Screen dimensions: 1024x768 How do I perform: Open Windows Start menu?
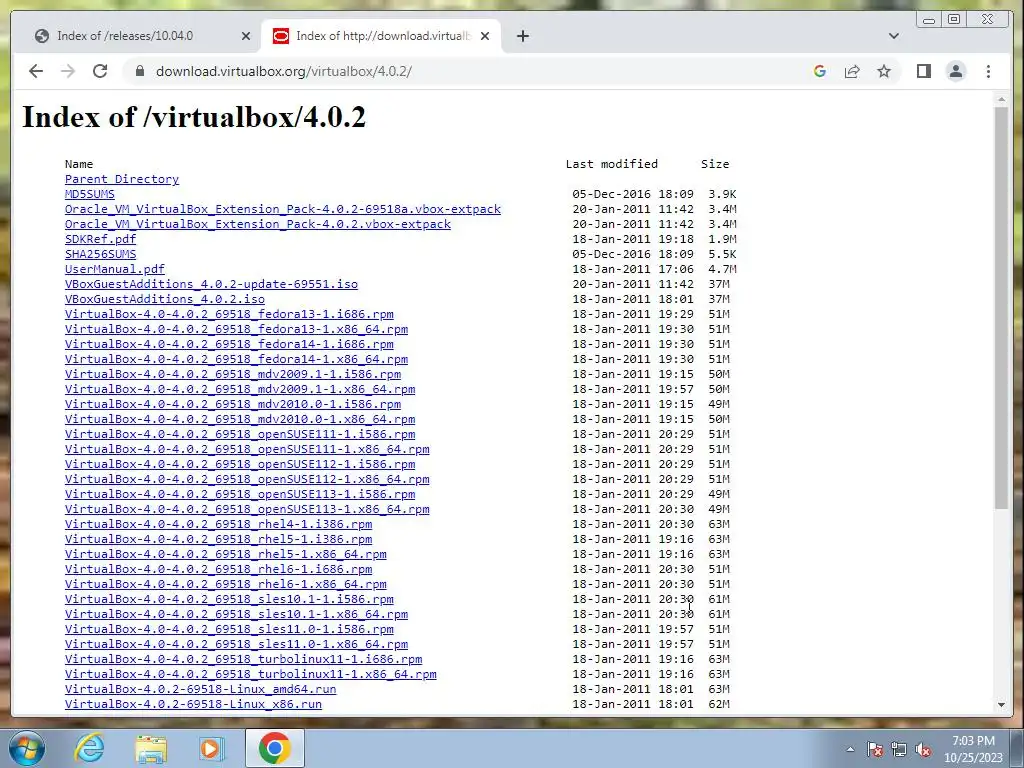[x=27, y=748]
